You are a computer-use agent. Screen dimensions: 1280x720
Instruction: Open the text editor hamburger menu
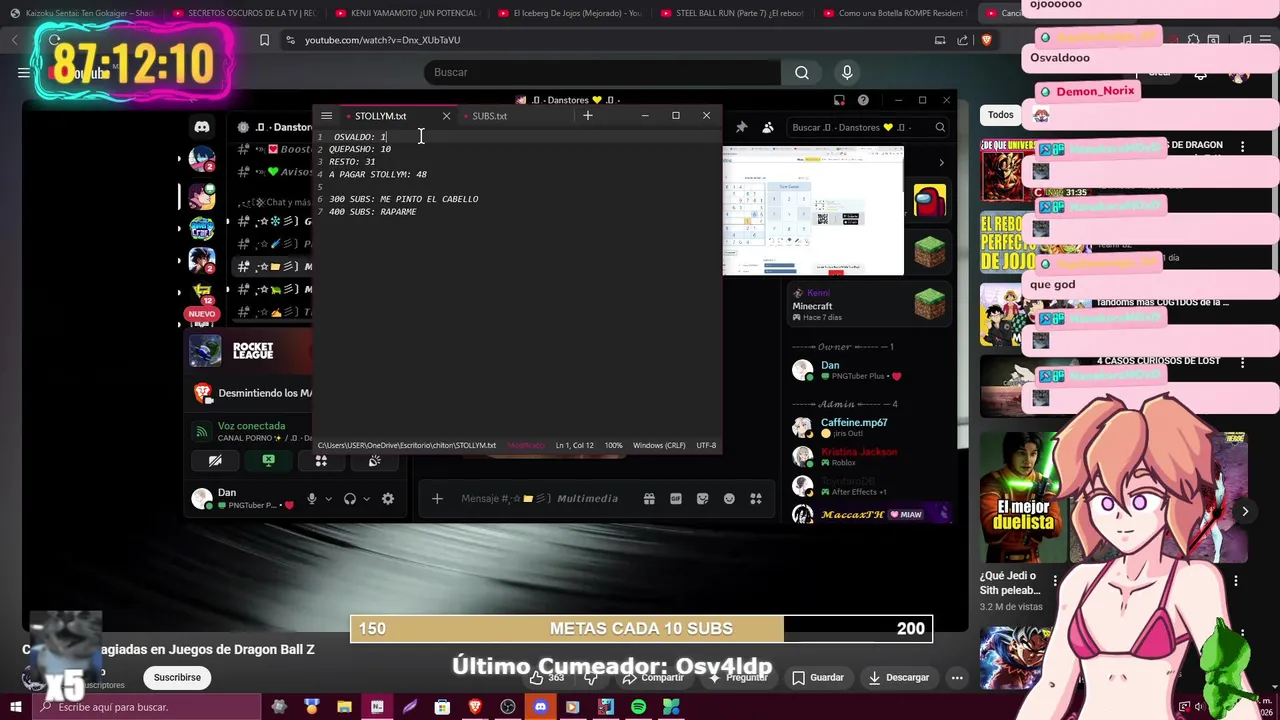[326, 116]
